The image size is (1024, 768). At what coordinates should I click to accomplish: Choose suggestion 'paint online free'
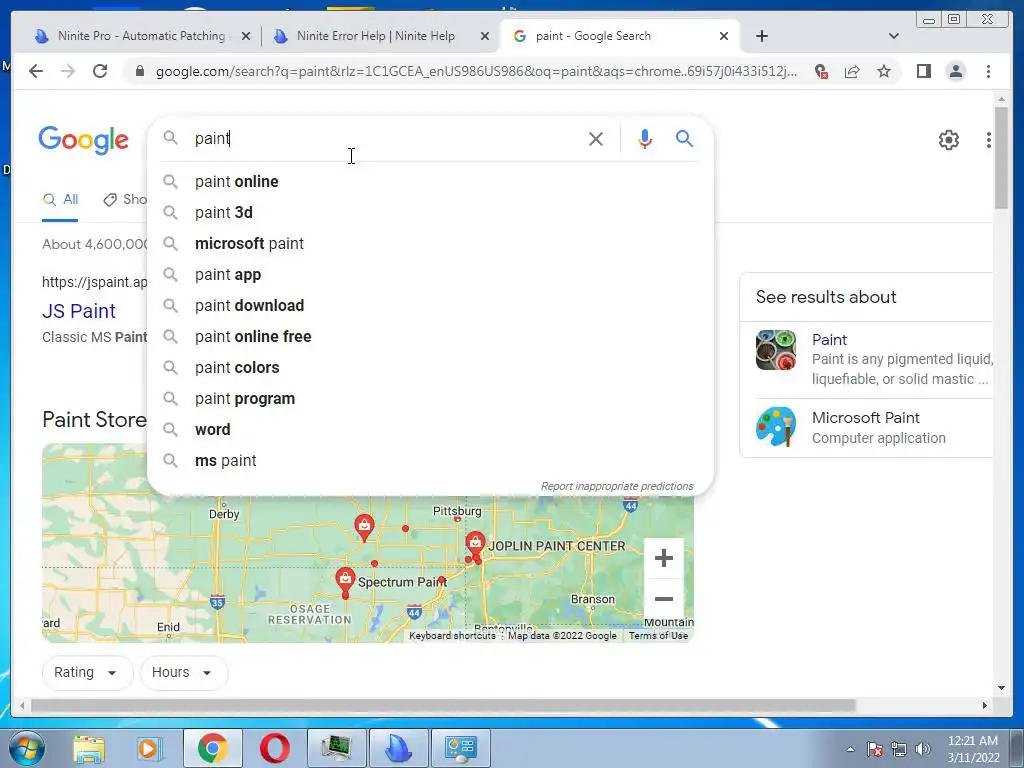(x=431, y=336)
